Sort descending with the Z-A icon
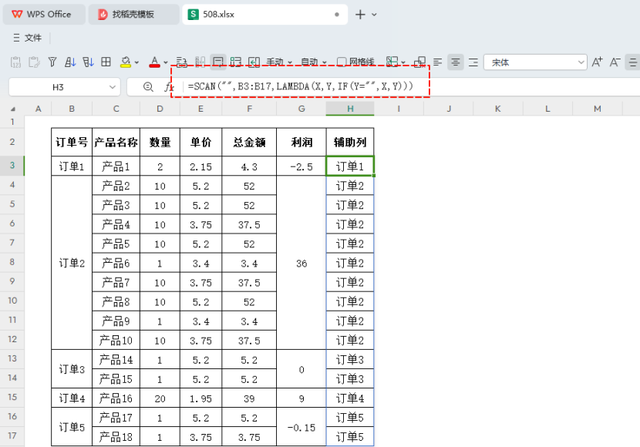 pyautogui.click(x=88, y=62)
